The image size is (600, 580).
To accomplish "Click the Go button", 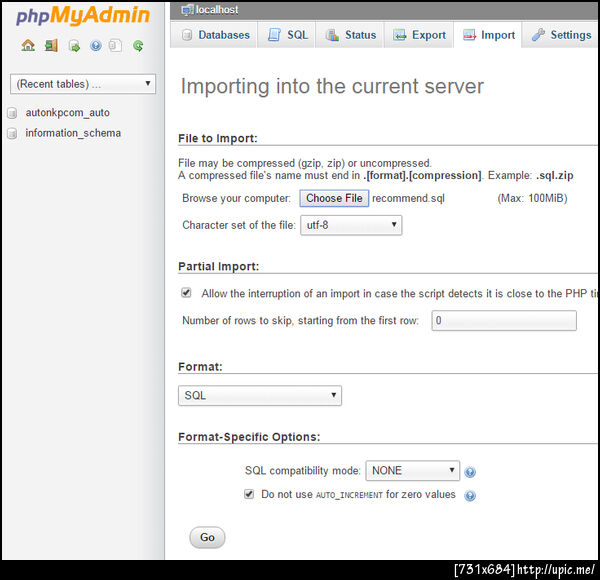I will 207,538.
